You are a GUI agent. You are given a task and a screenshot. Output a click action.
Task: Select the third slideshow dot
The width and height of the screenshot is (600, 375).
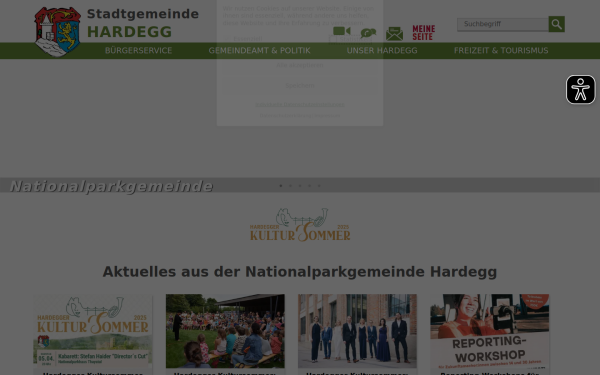click(x=300, y=186)
